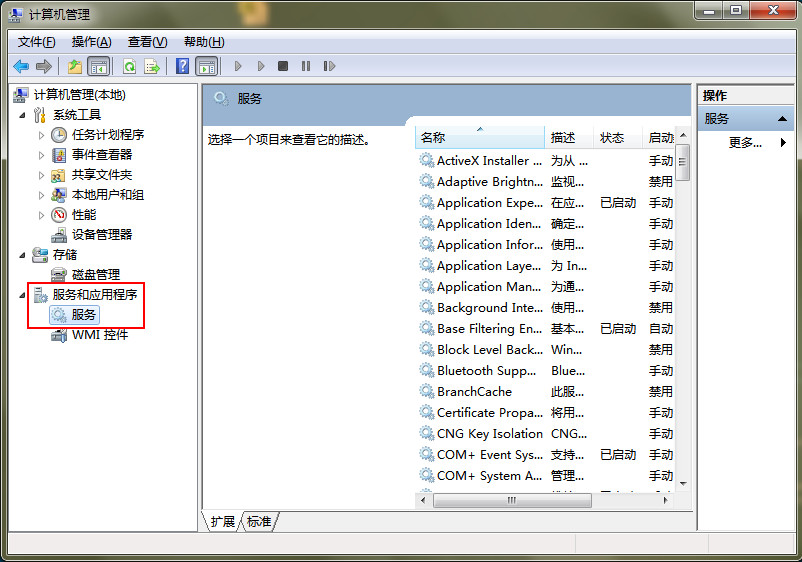
Task: Collapse the 服务和应用程序 tree node
Action: point(22,295)
